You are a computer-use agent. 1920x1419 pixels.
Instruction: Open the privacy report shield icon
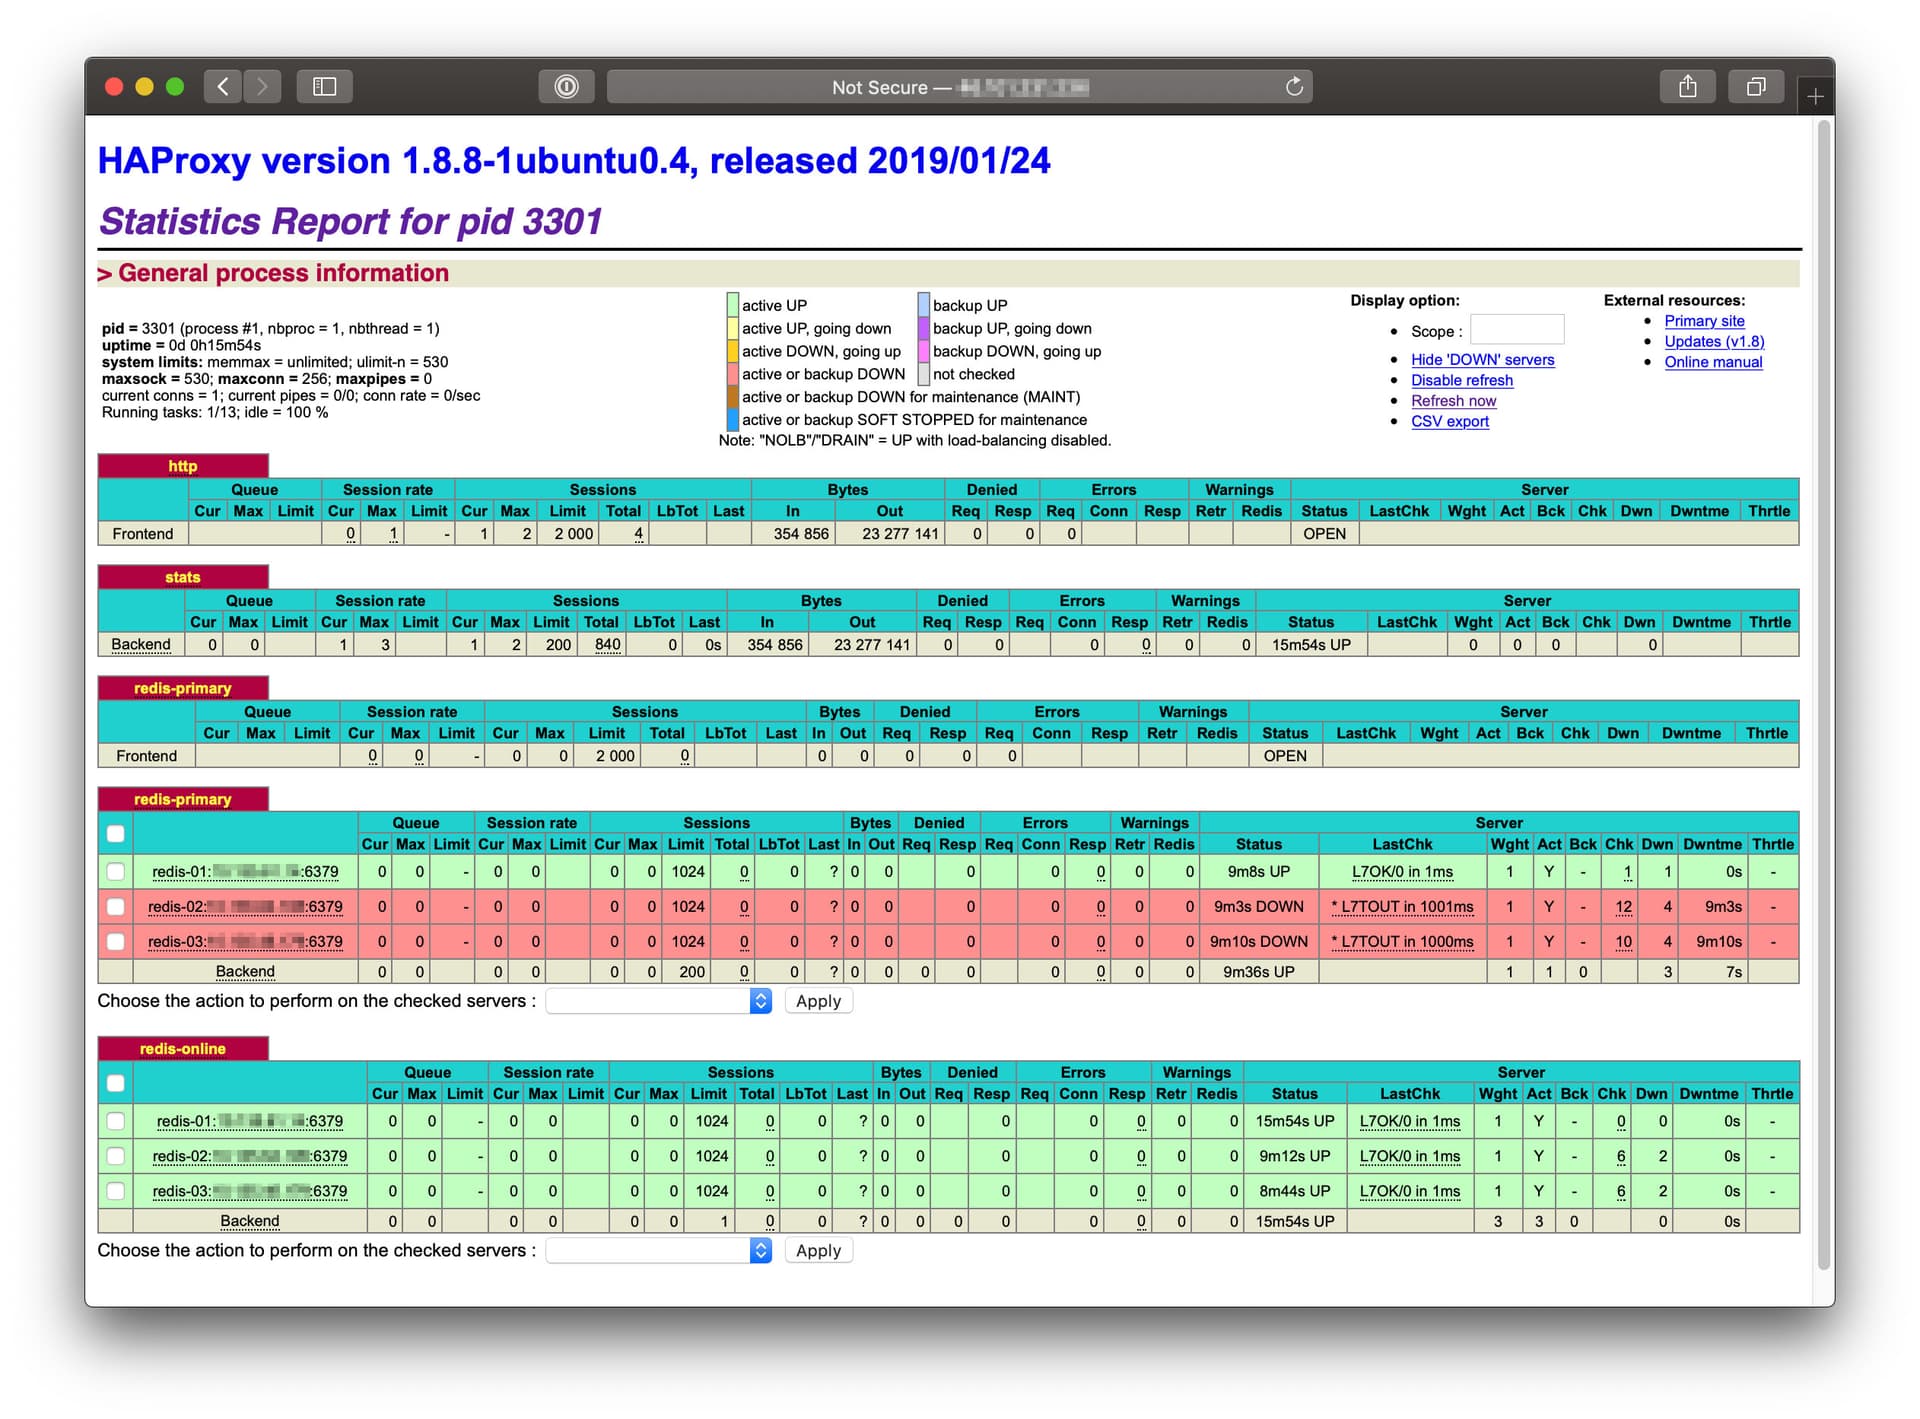click(566, 87)
